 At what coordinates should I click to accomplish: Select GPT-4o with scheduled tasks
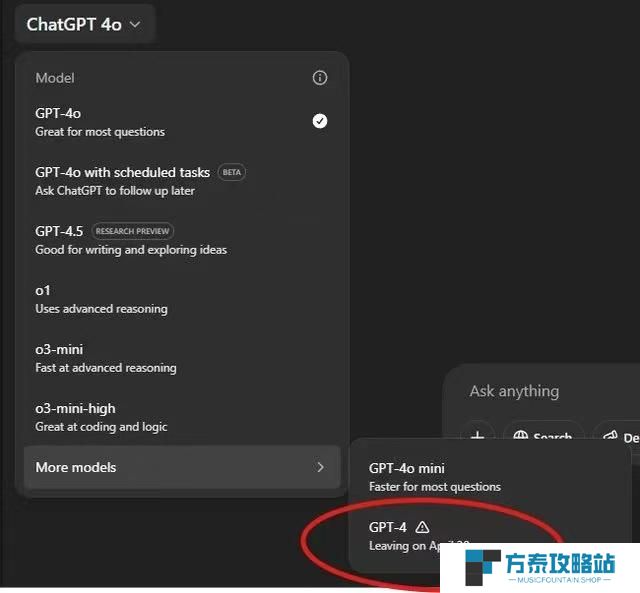[x=182, y=181]
